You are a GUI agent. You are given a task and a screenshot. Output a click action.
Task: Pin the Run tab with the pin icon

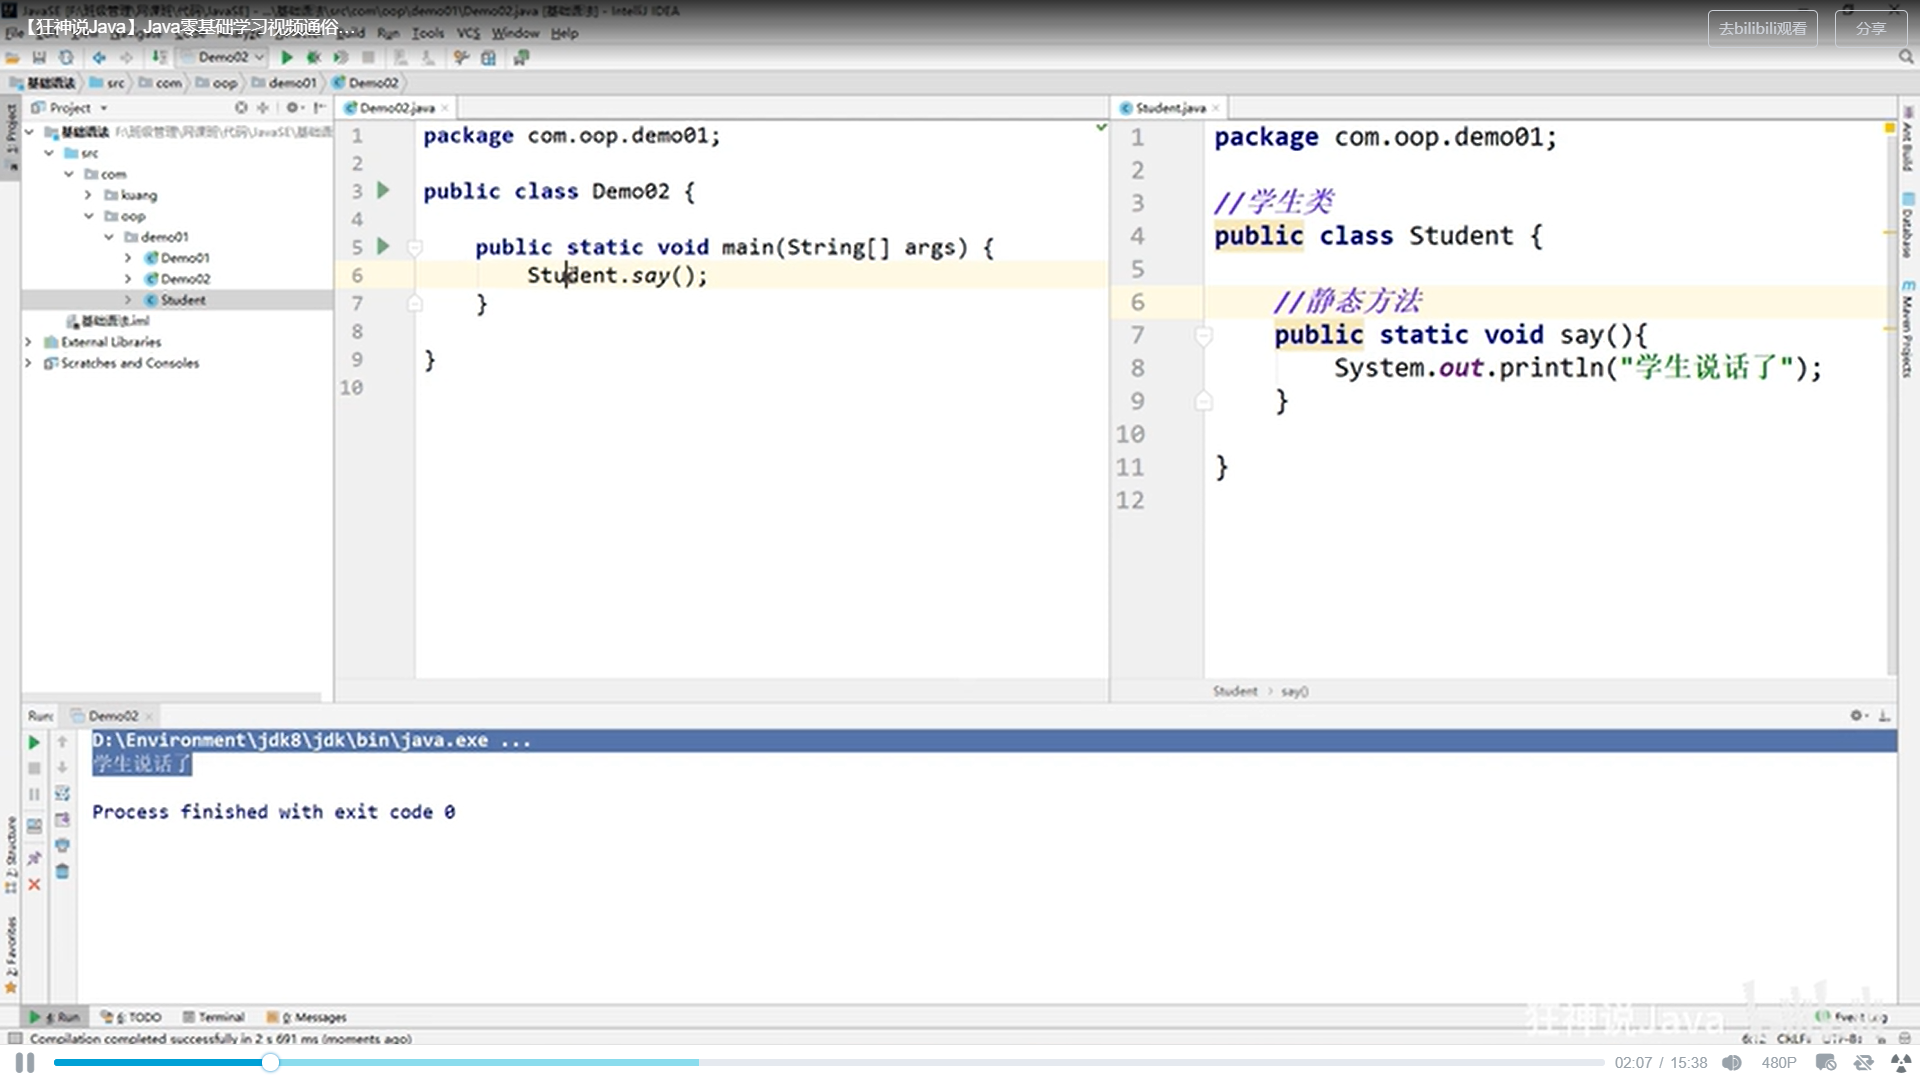34,858
